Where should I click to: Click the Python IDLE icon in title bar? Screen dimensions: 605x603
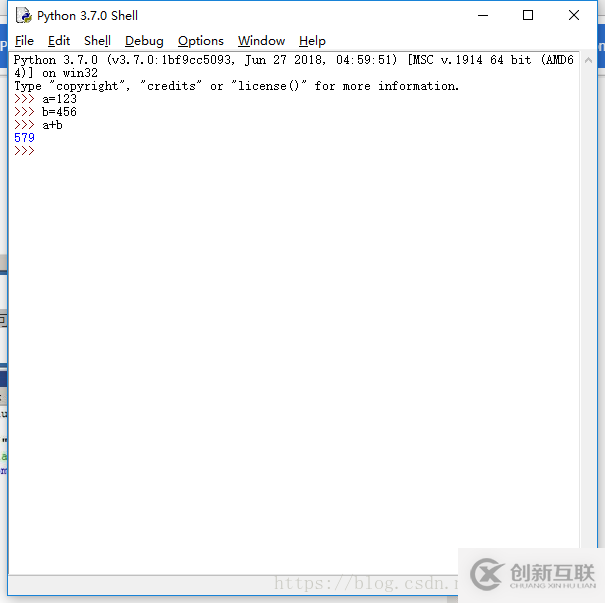24,15
